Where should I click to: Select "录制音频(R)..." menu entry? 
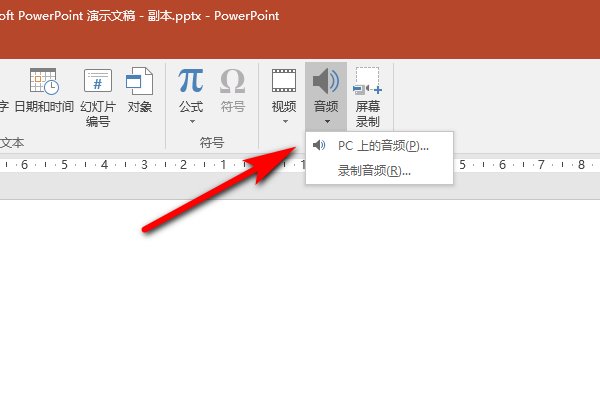click(375, 170)
